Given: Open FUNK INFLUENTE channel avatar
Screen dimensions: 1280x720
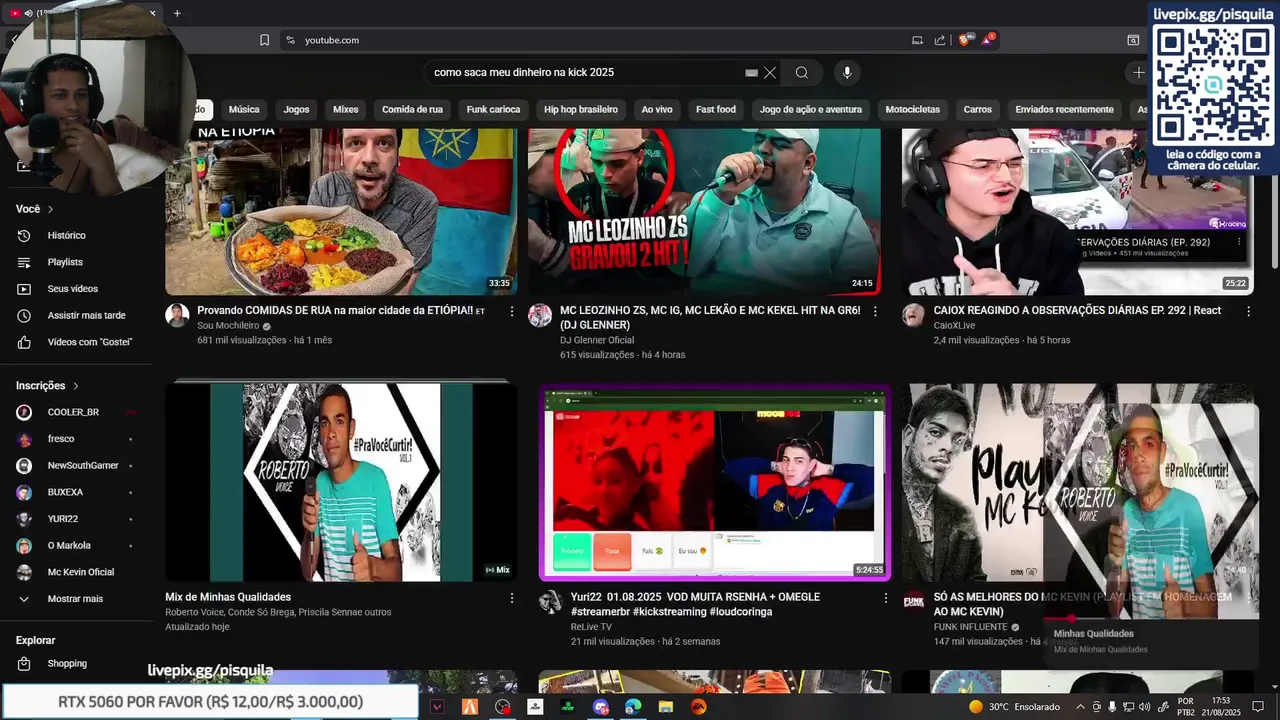Looking at the screenshot, I should [x=914, y=602].
